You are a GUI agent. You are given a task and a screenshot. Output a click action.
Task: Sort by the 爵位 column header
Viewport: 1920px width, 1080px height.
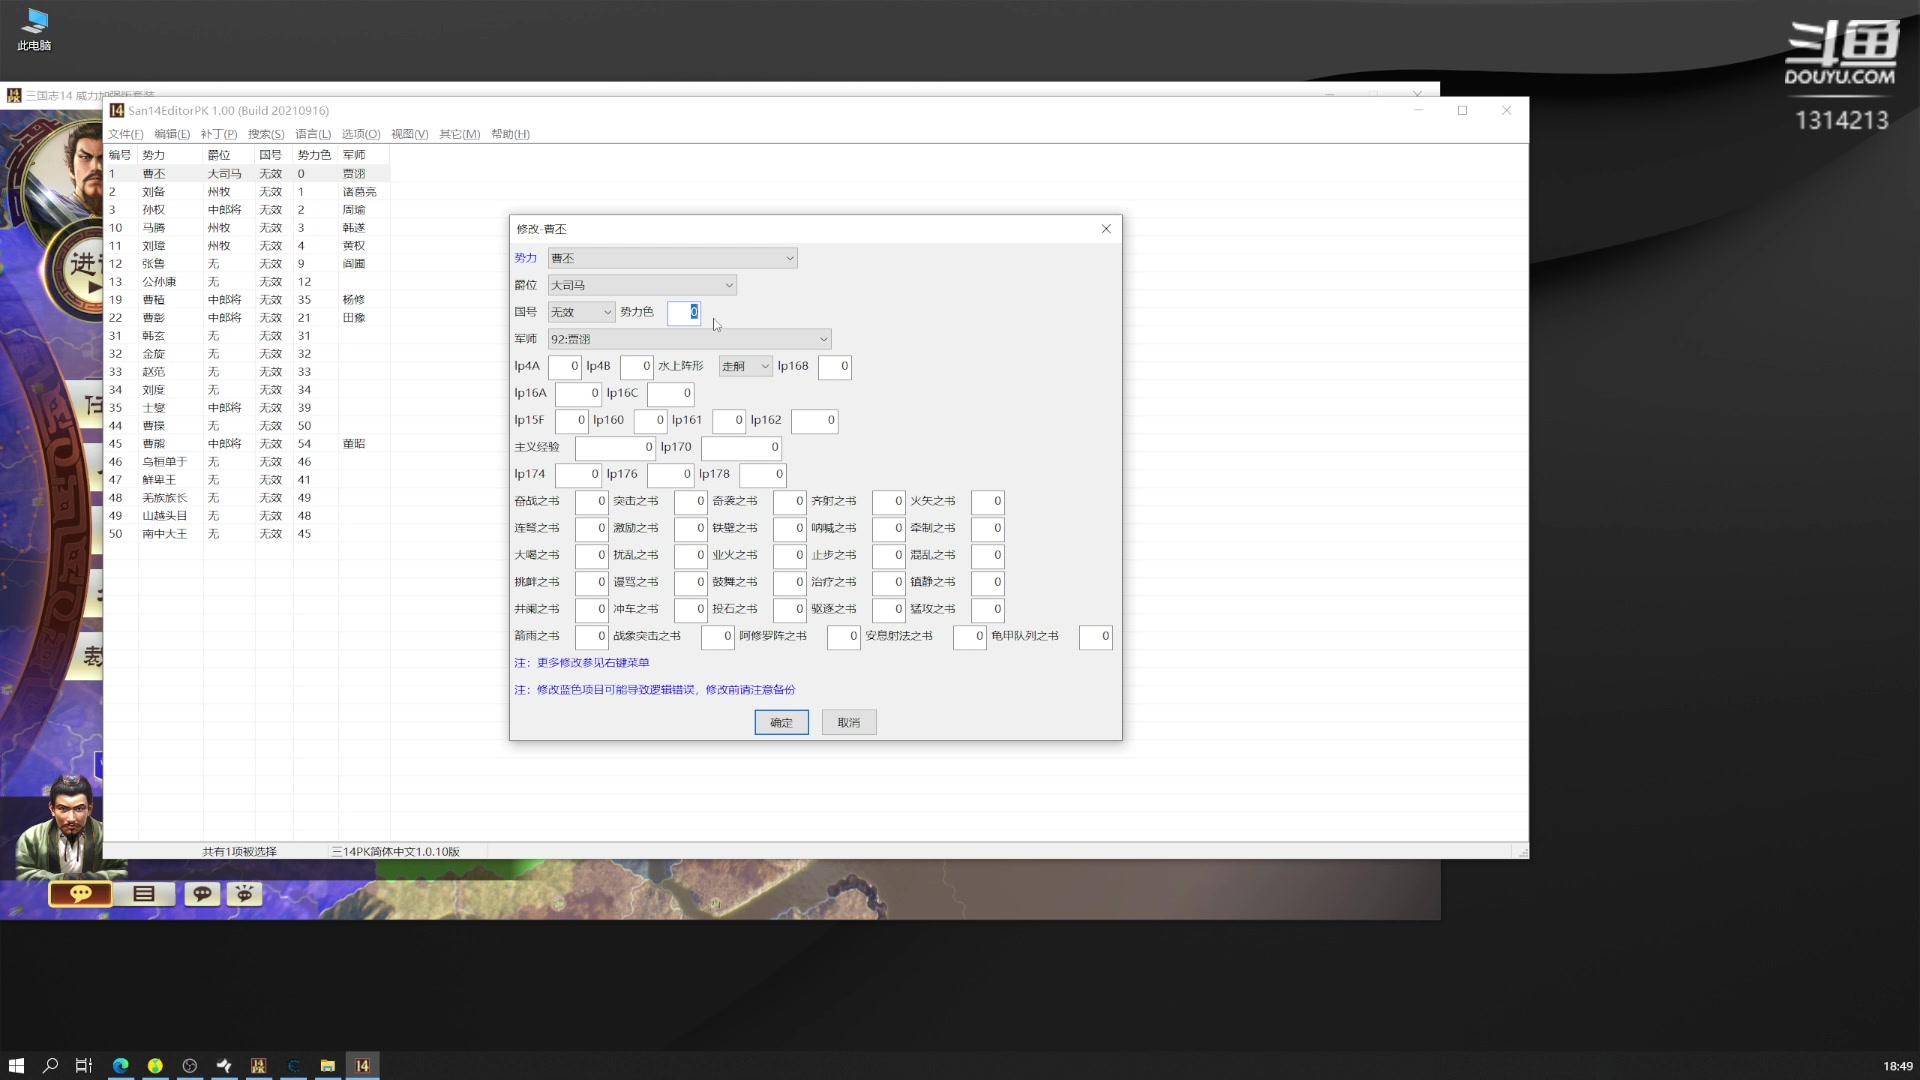coord(229,155)
